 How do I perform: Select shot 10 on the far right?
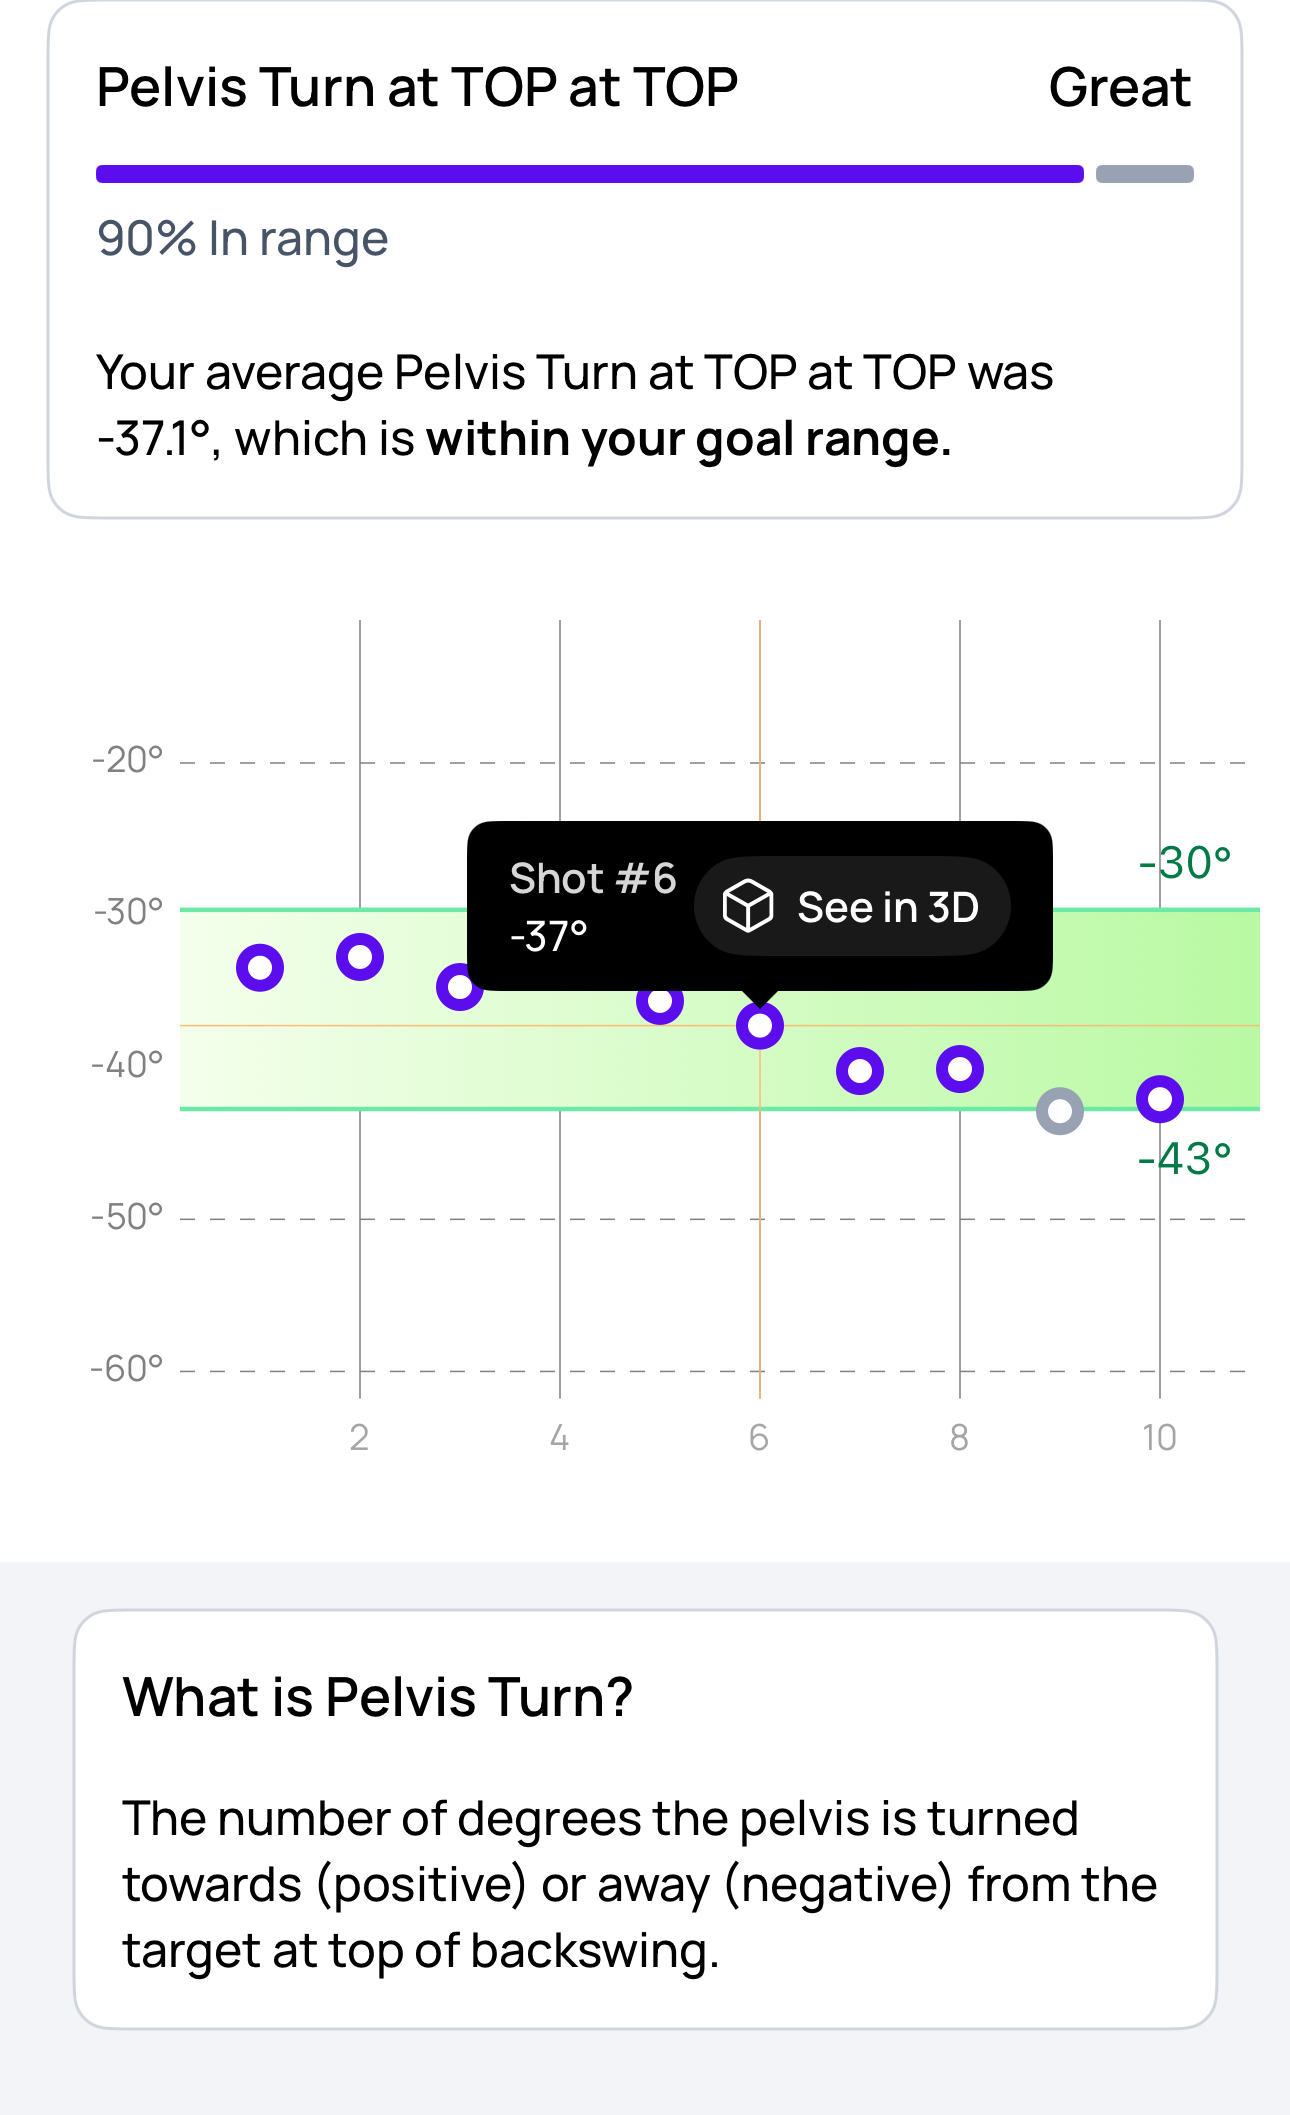tap(1160, 1098)
